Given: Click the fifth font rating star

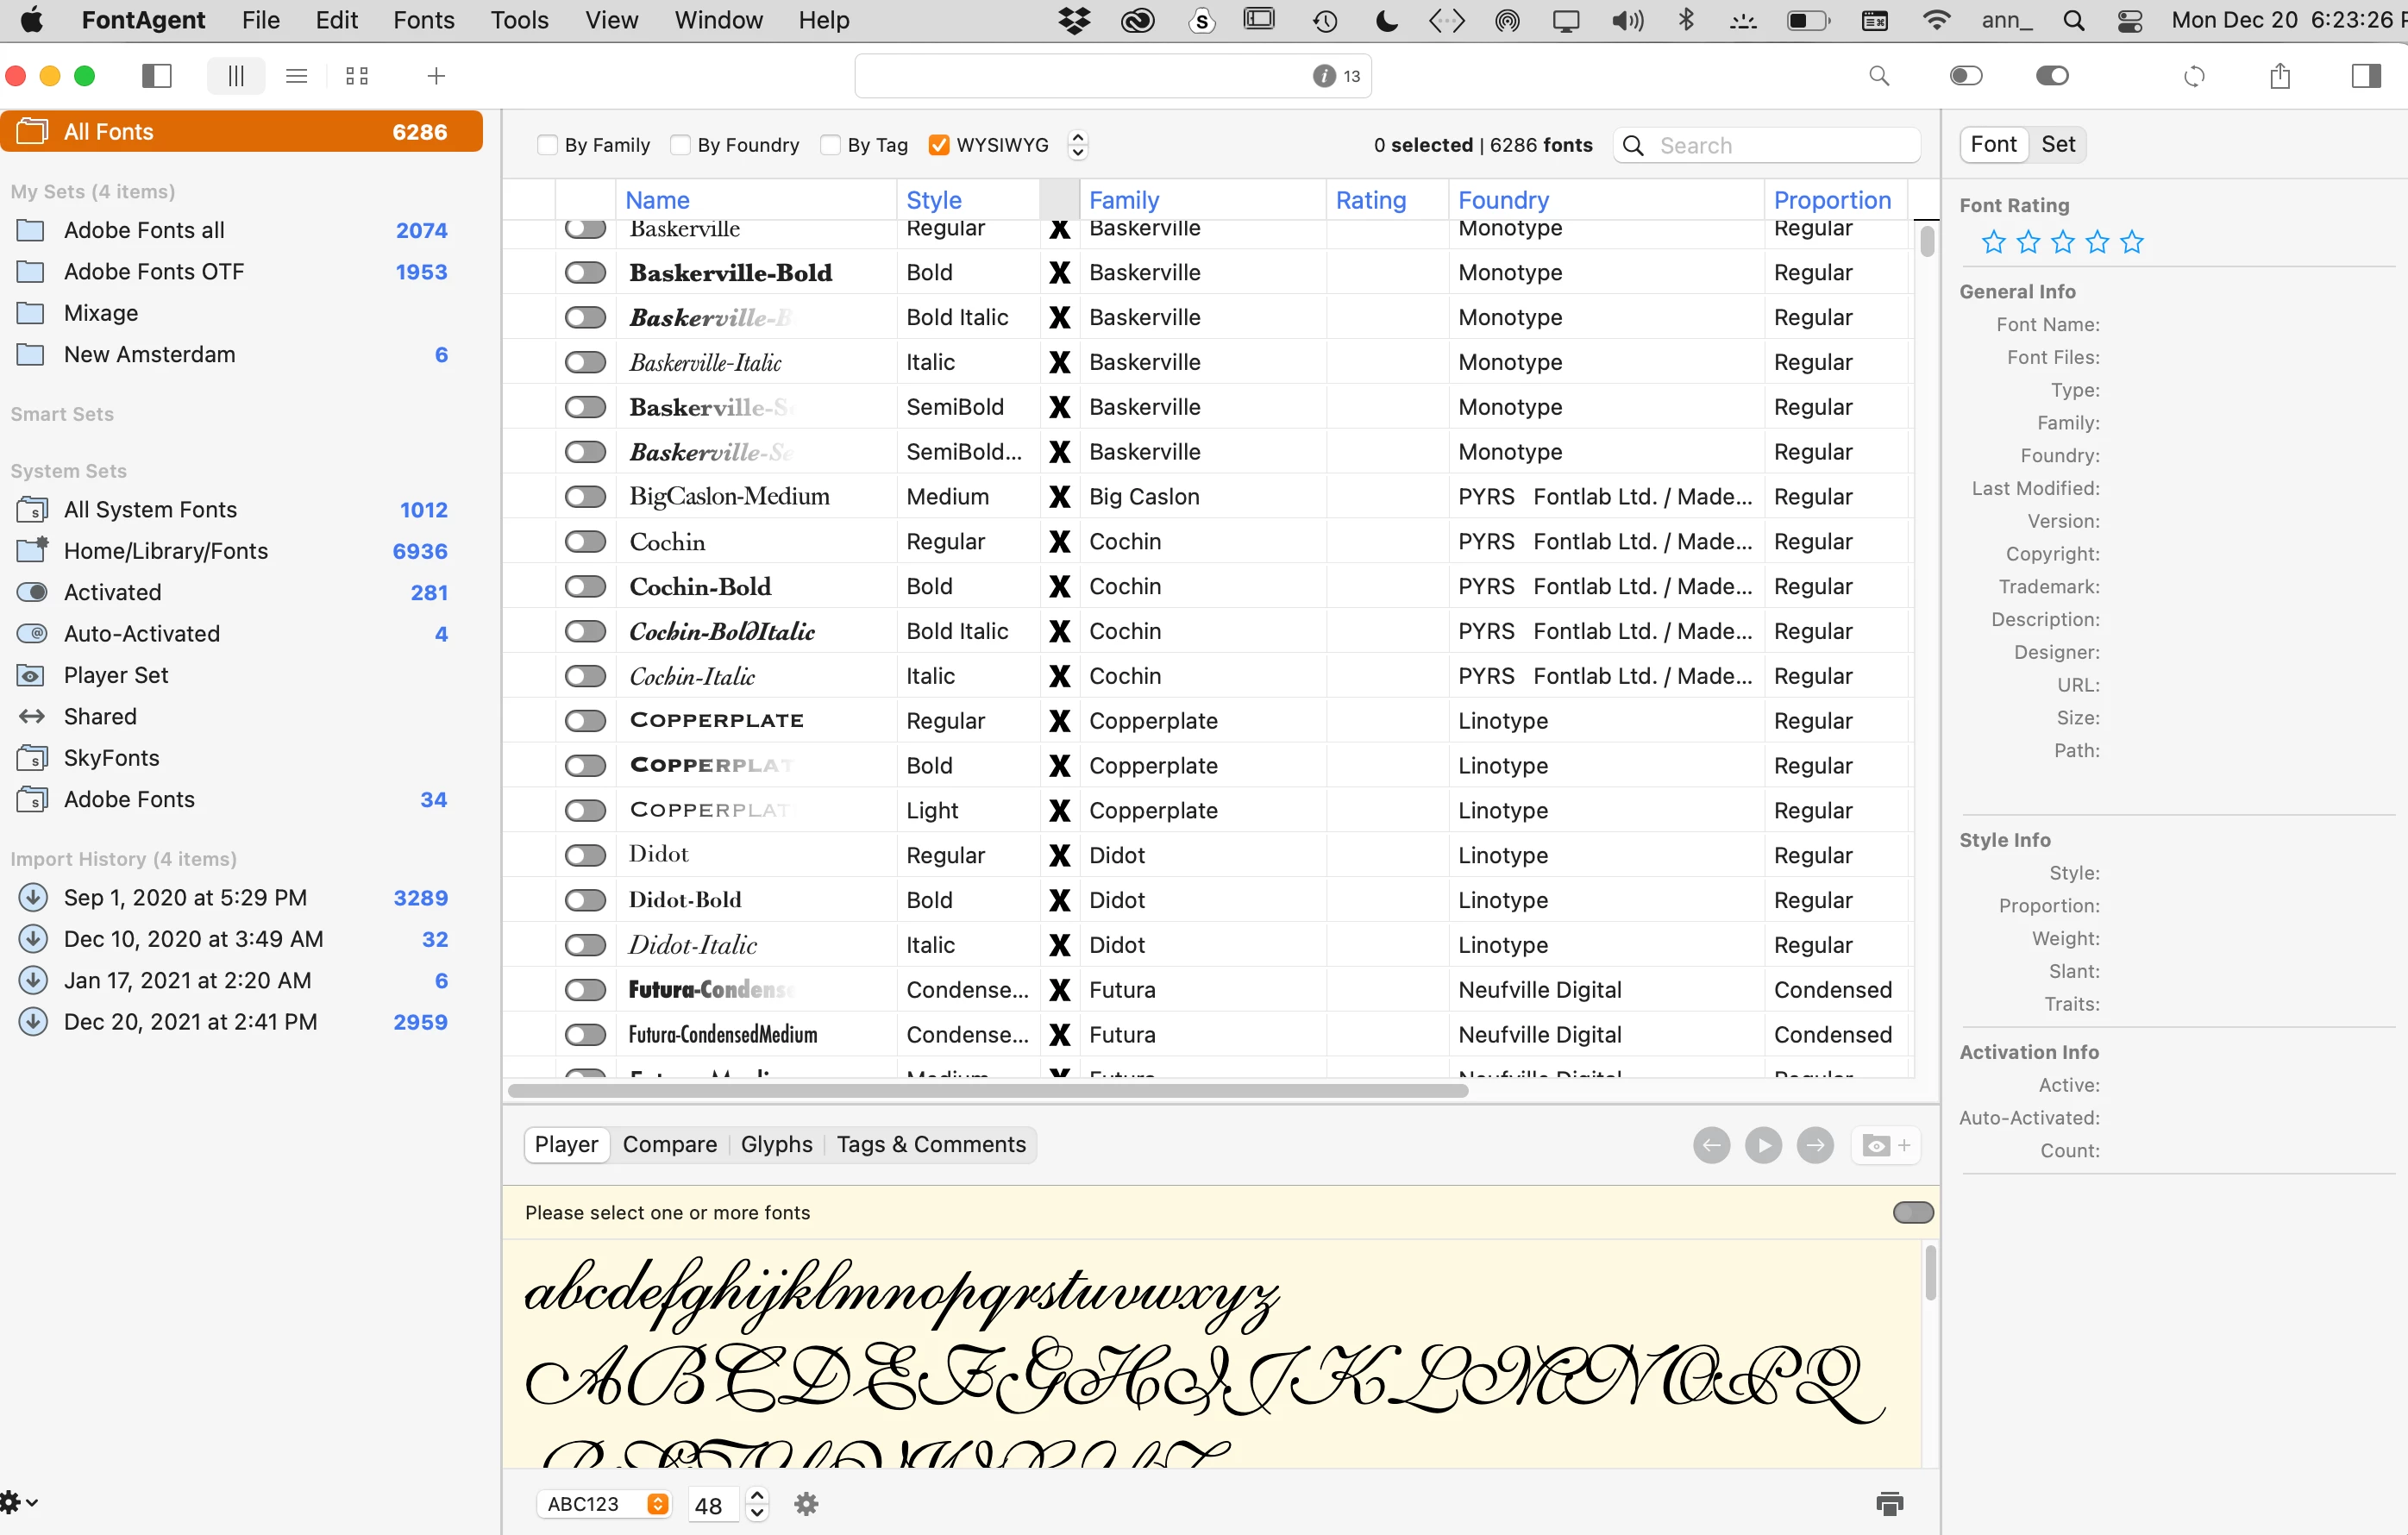Looking at the screenshot, I should [x=2132, y=242].
